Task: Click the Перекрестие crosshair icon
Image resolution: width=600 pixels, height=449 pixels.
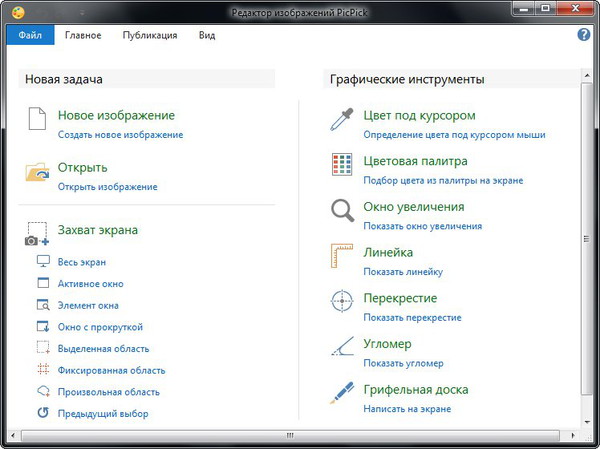Action: [x=343, y=302]
